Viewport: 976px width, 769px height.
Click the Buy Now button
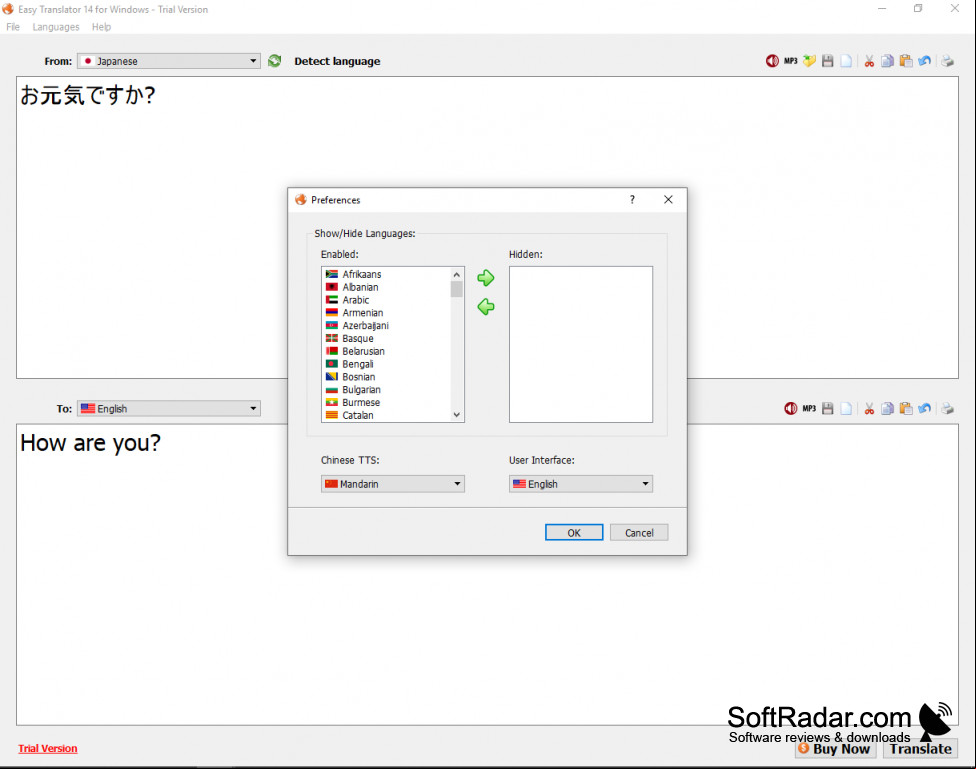(835, 748)
